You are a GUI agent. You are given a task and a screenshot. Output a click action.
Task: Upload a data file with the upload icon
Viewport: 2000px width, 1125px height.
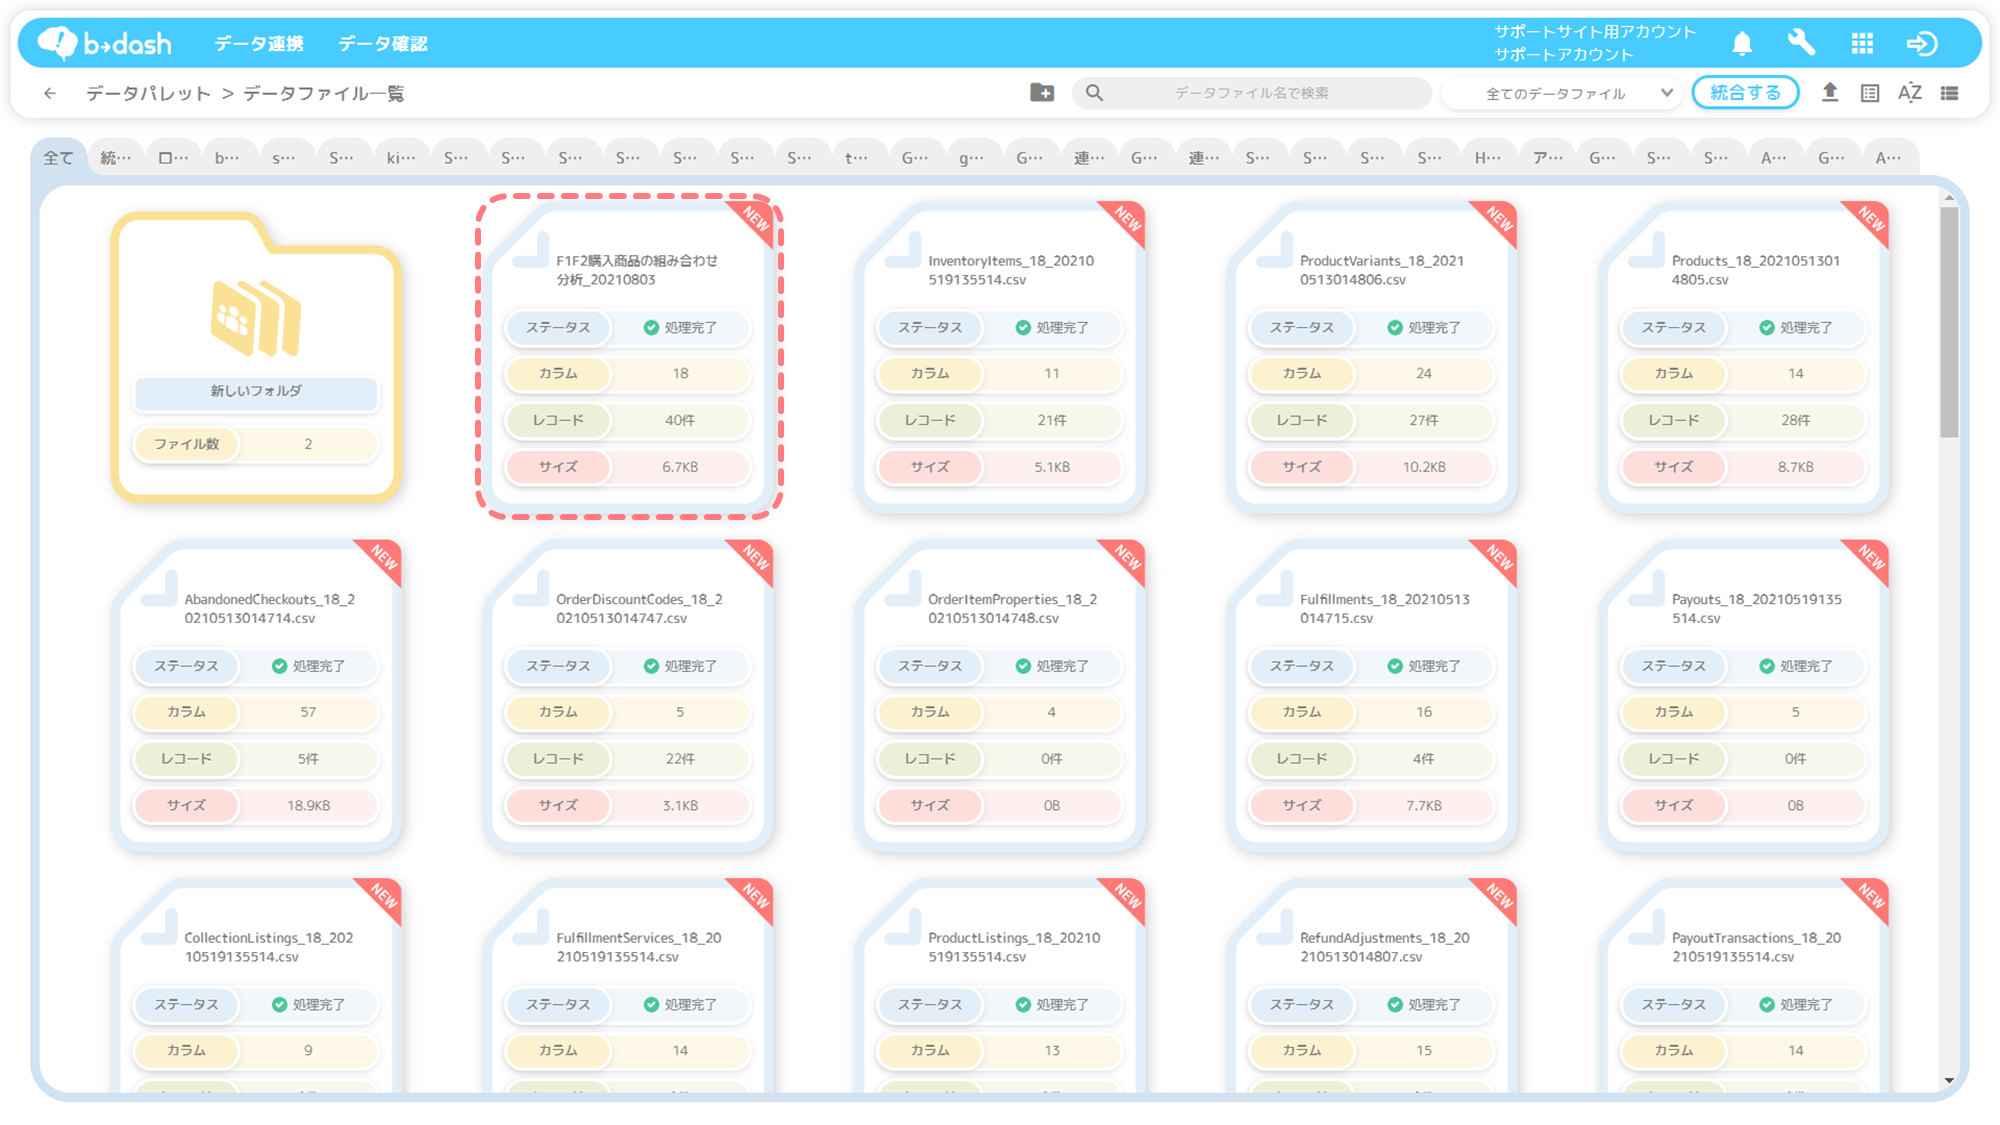1830,93
